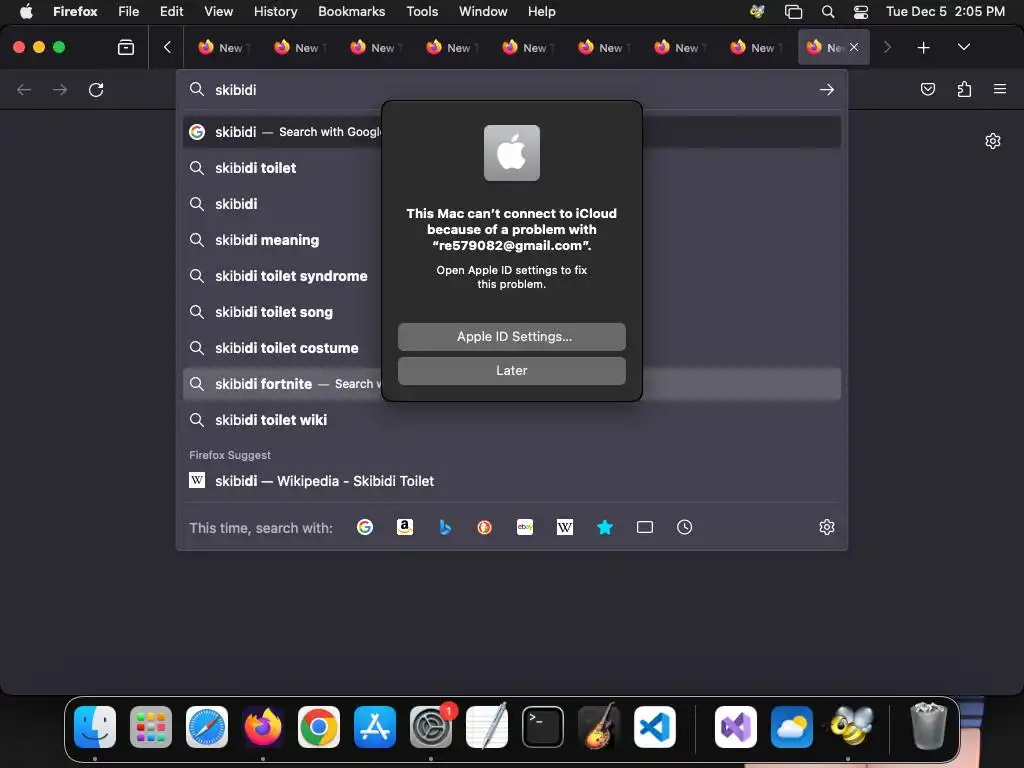This screenshot has height=768, width=1024.
Task: Open new tab page personalize gear
Action: click(x=993, y=141)
